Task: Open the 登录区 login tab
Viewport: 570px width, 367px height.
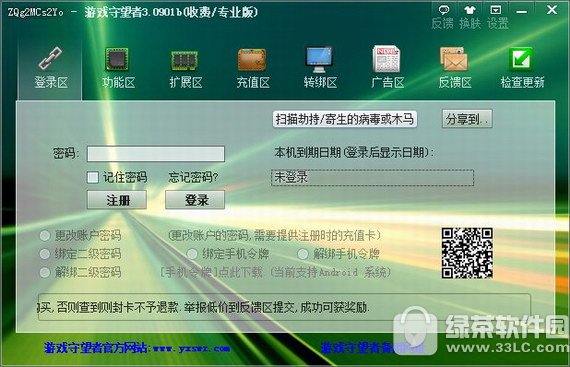Action: pos(51,68)
